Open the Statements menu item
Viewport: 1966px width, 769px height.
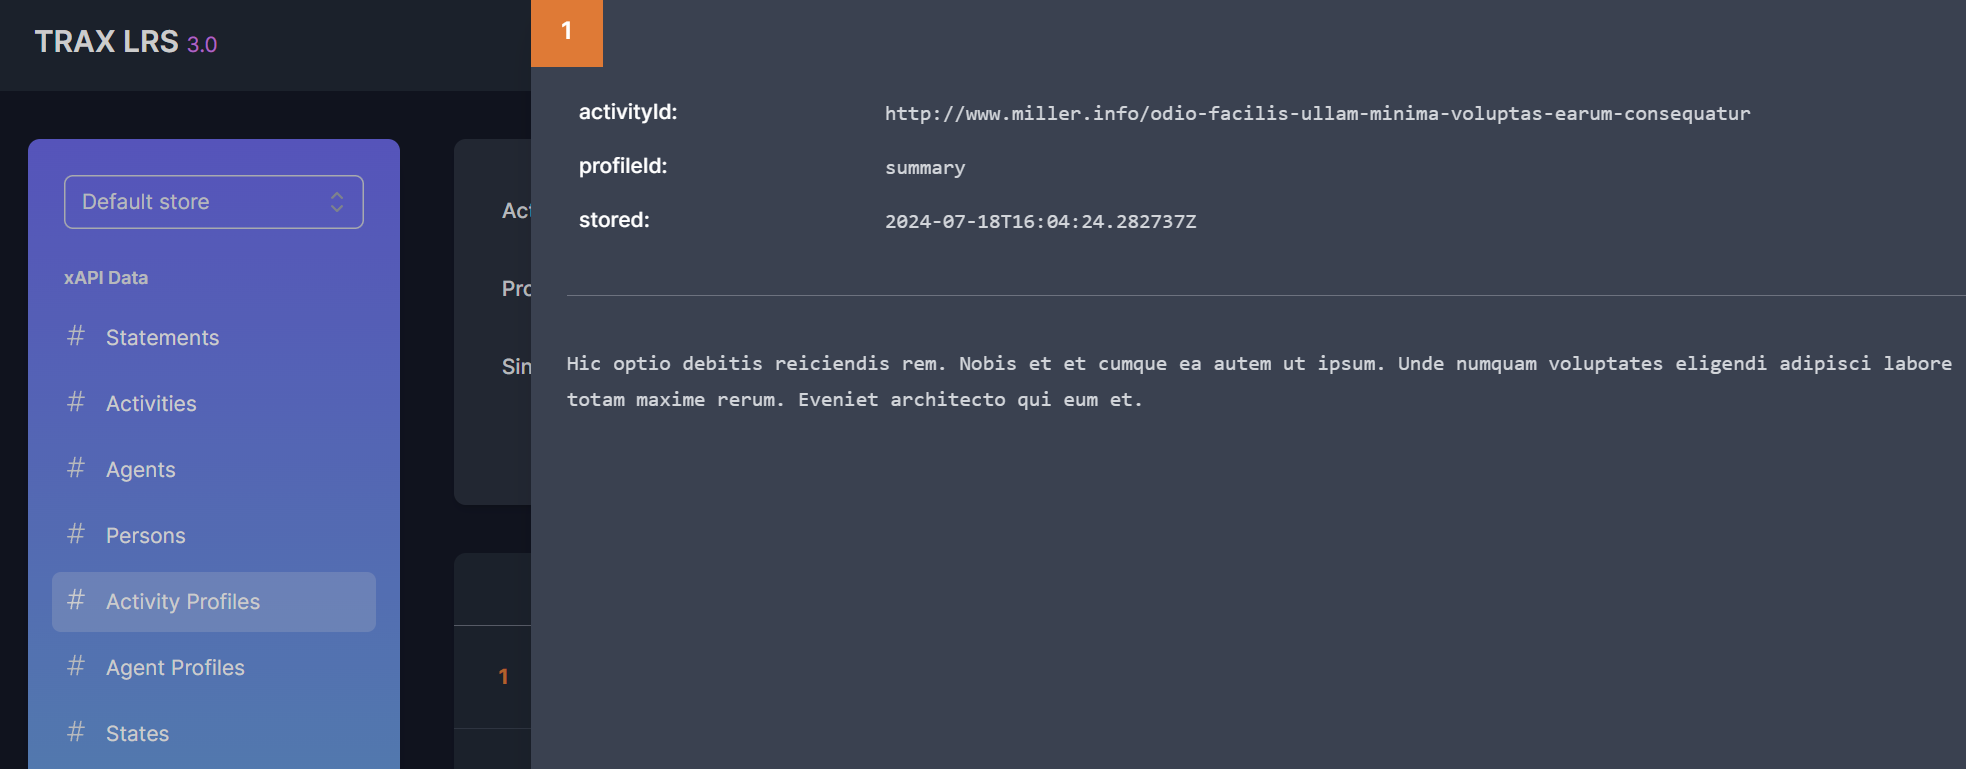(162, 338)
